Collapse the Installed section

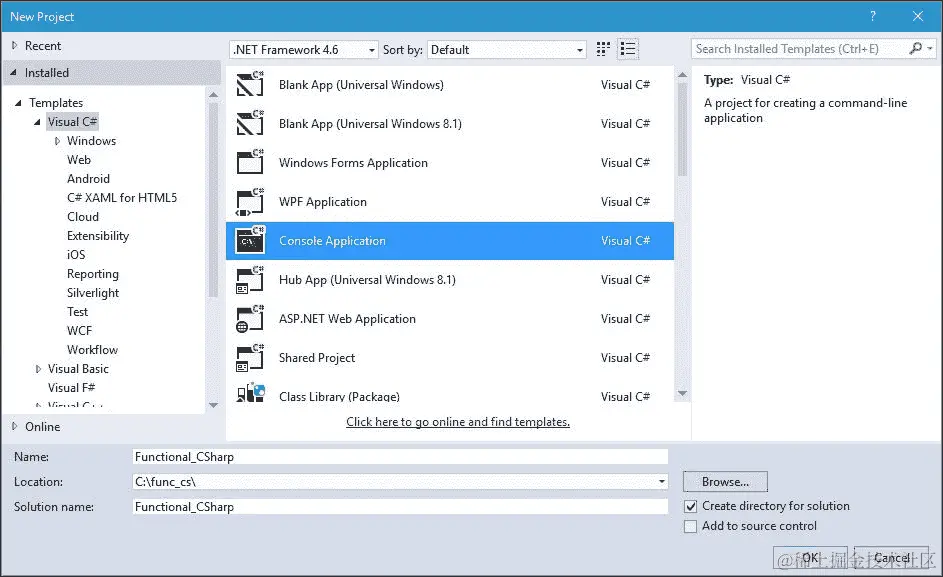pyautogui.click(x=13, y=72)
